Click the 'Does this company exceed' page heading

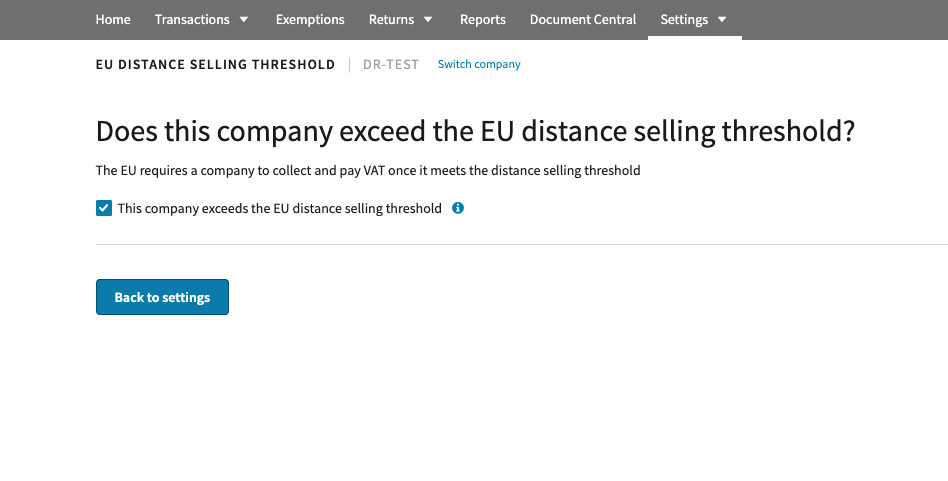point(476,132)
